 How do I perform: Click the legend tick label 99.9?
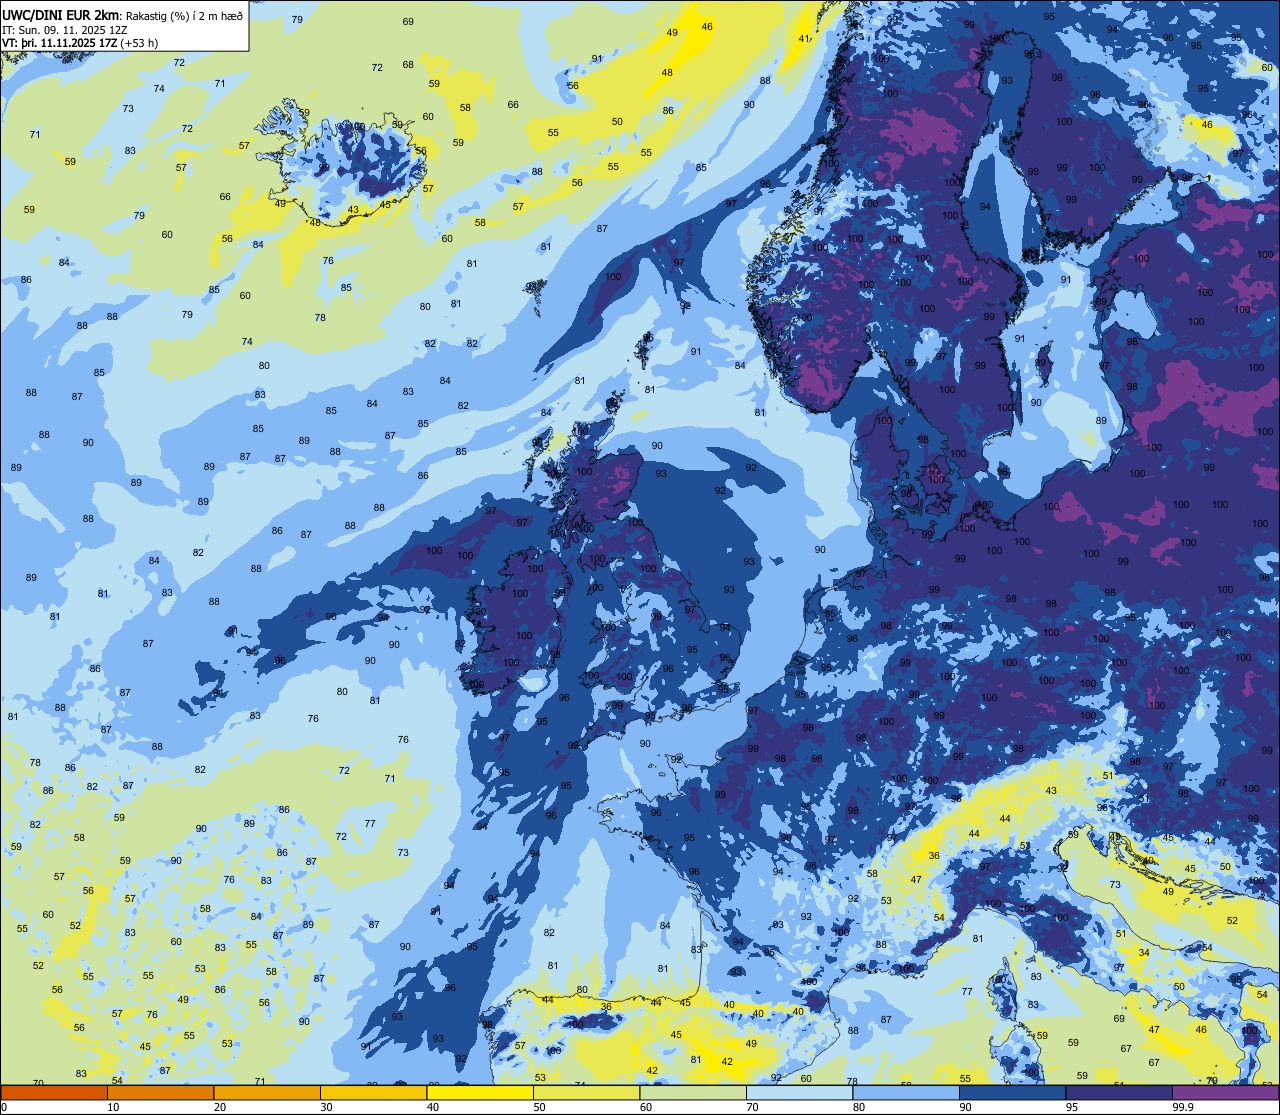click(x=1183, y=1107)
